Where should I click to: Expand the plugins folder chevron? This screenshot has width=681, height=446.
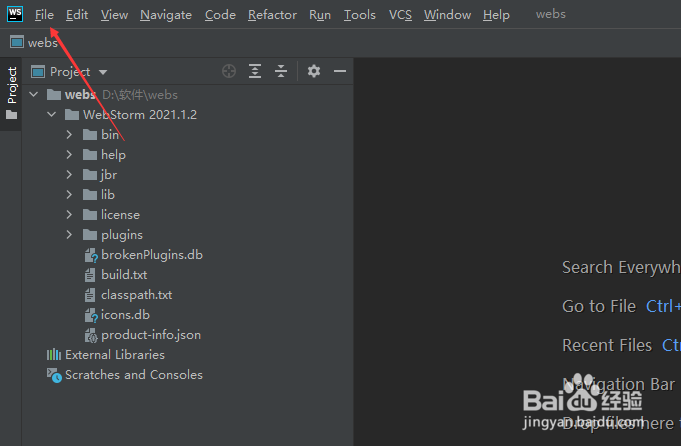(69, 235)
